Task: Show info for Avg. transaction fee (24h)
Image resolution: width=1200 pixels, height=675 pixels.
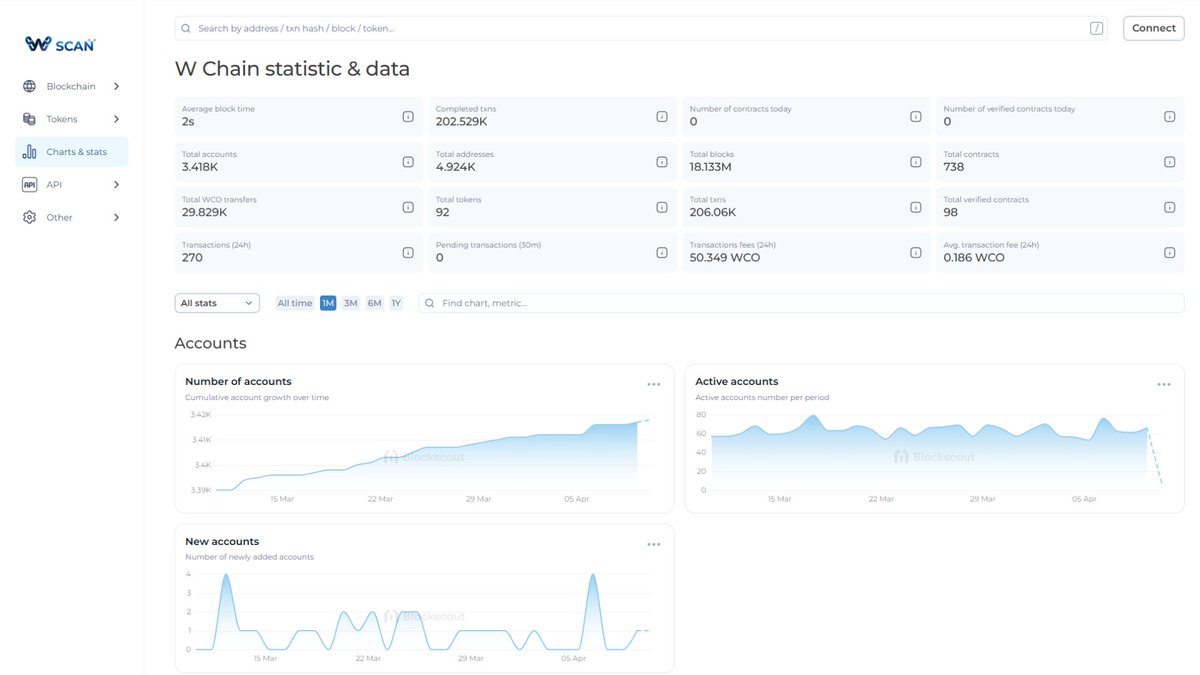Action: [1170, 252]
